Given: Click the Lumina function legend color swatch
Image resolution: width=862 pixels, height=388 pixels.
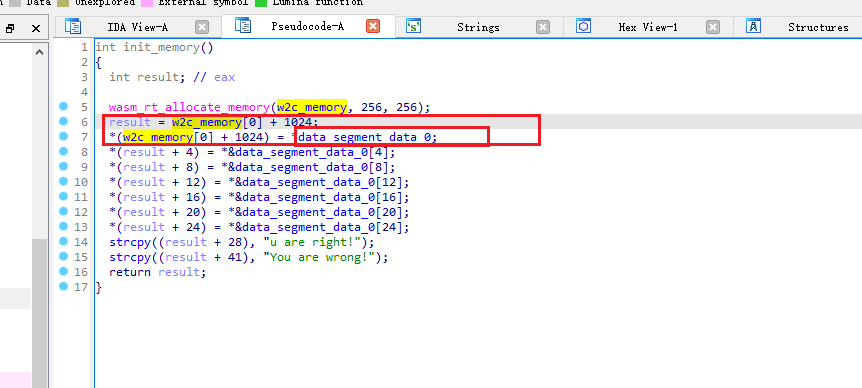Looking at the screenshot, I should (261, 3).
